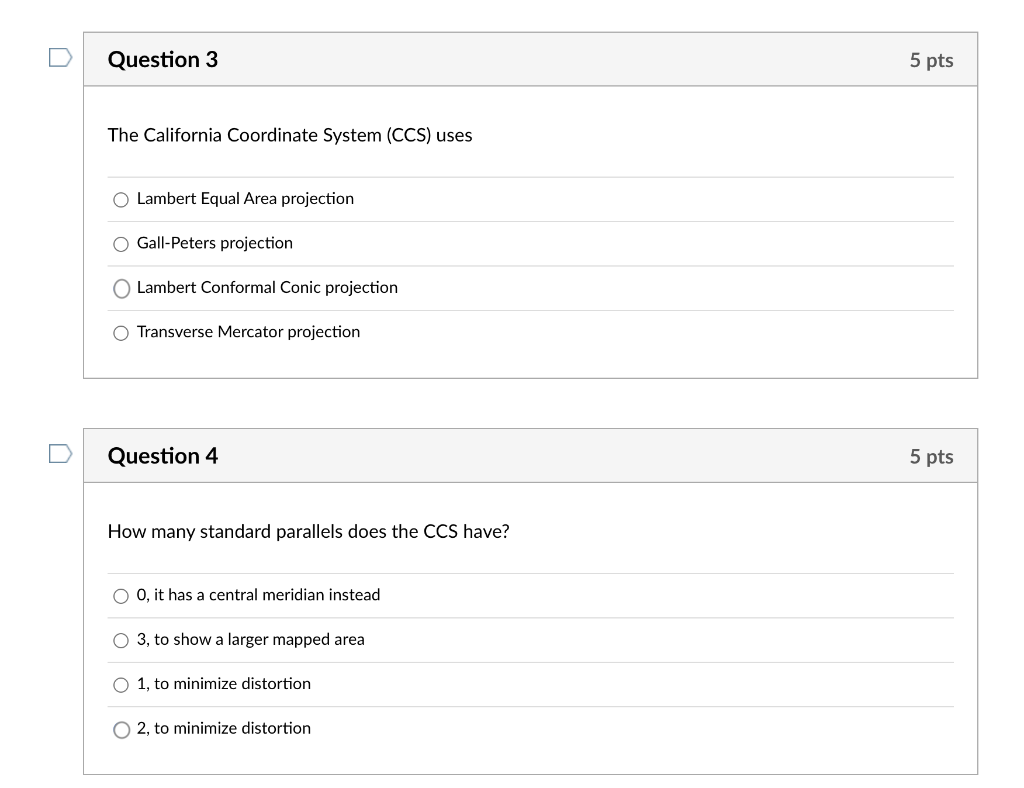Select Lambert Conformal Conic projection radio button
This screenshot has height=788, width=1024.
tap(121, 289)
